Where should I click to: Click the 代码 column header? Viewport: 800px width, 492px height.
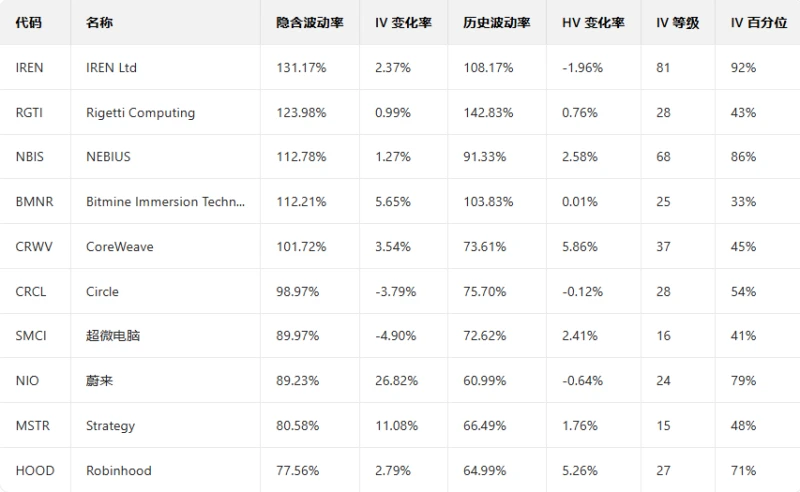coord(29,23)
